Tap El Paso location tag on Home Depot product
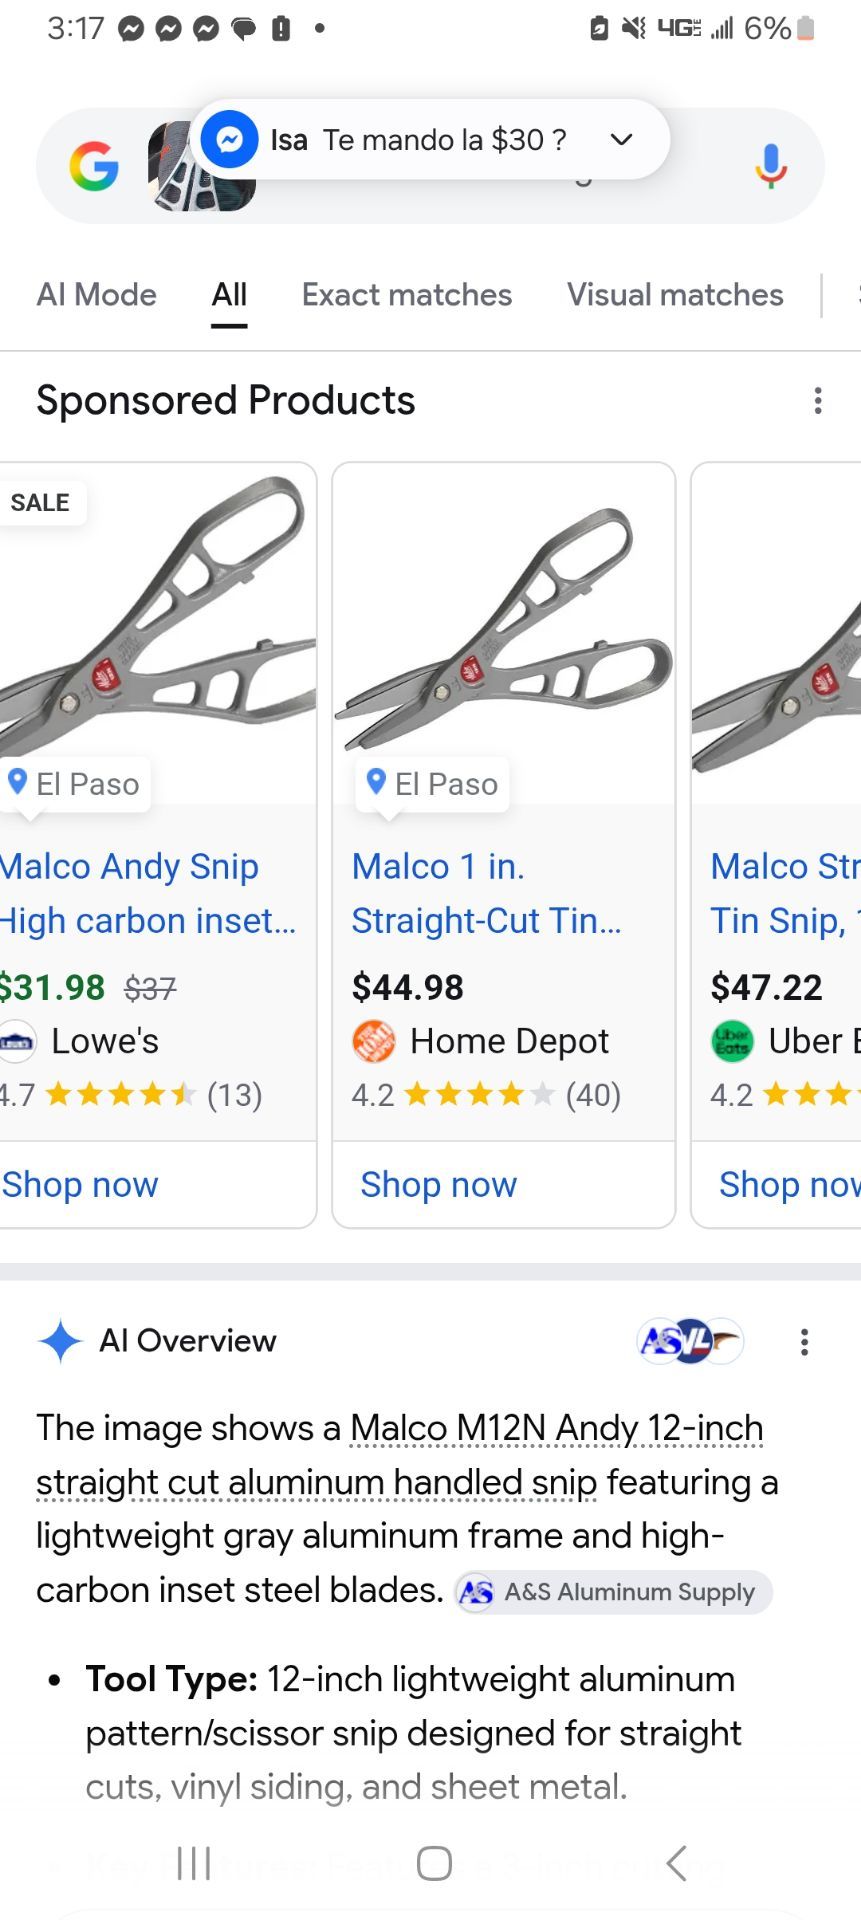 pos(433,784)
